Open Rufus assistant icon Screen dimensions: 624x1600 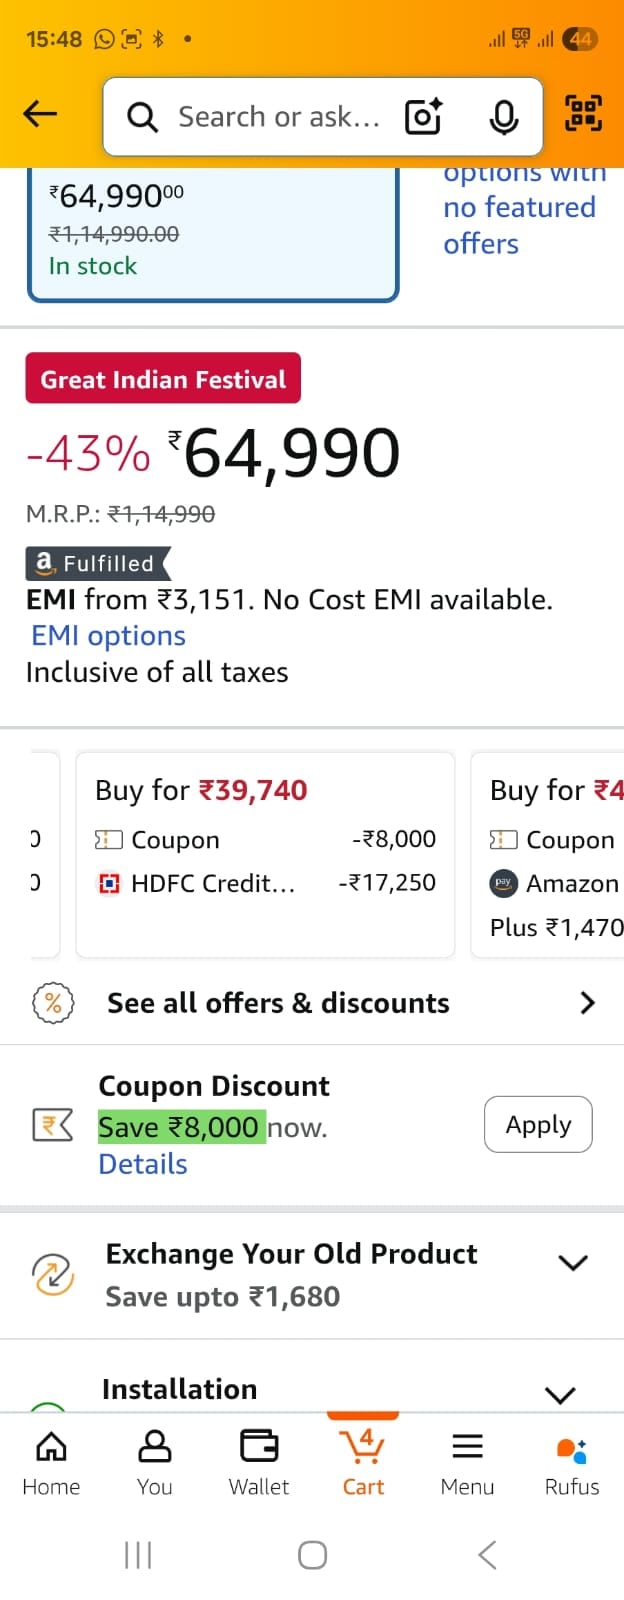coord(572,1461)
